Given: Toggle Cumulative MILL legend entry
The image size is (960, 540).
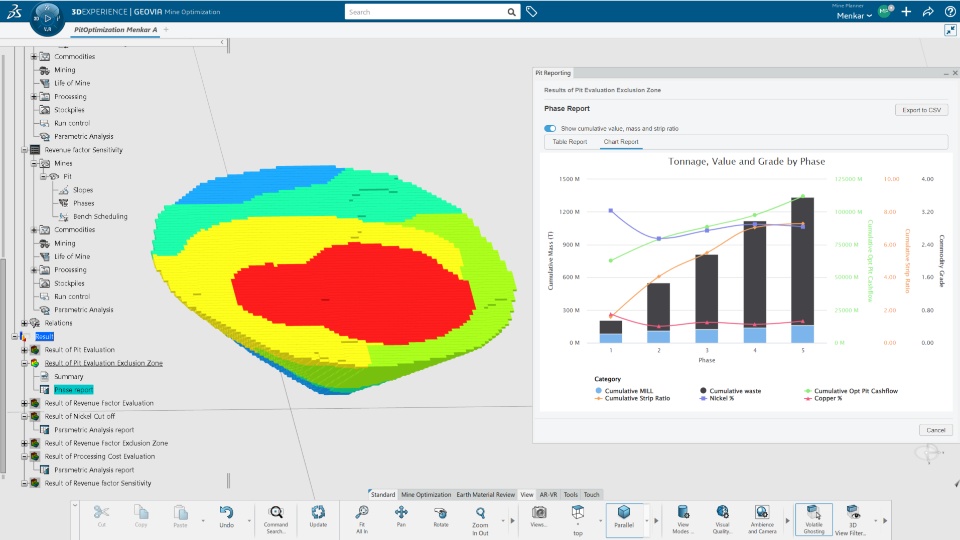Looking at the screenshot, I should pos(624,391).
